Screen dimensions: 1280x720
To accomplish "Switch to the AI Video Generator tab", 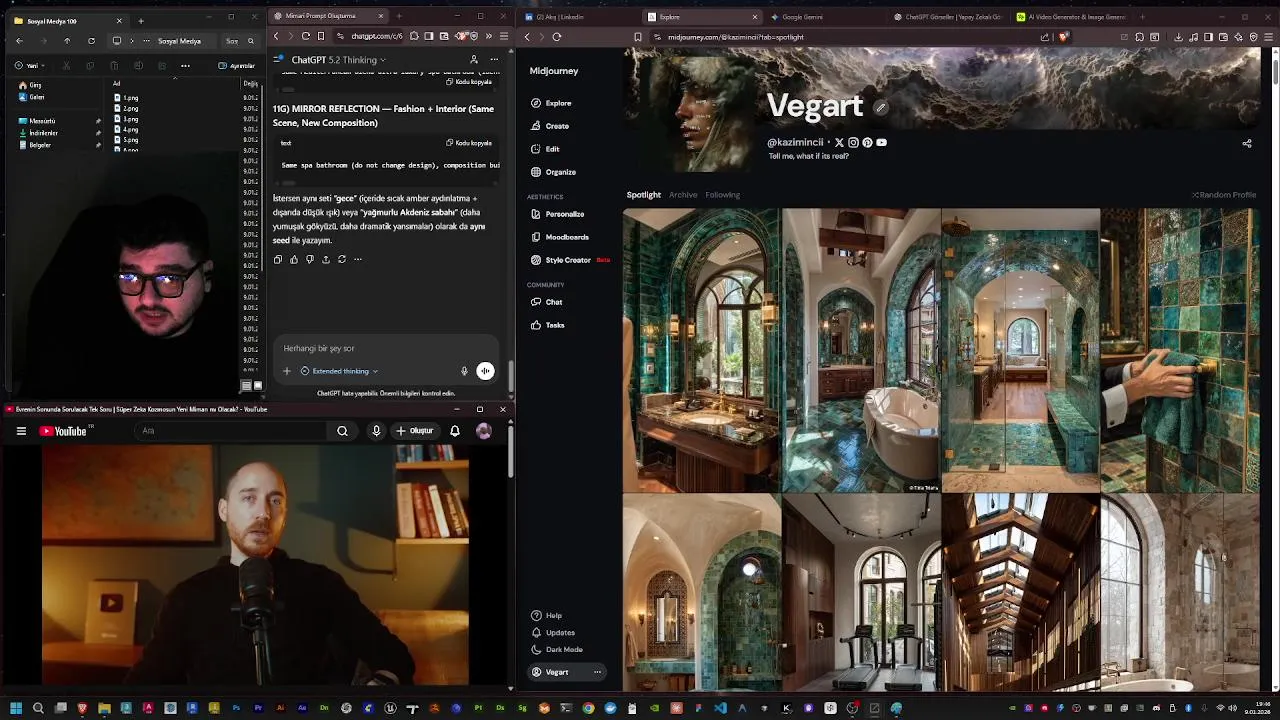I will (x=1070, y=17).
